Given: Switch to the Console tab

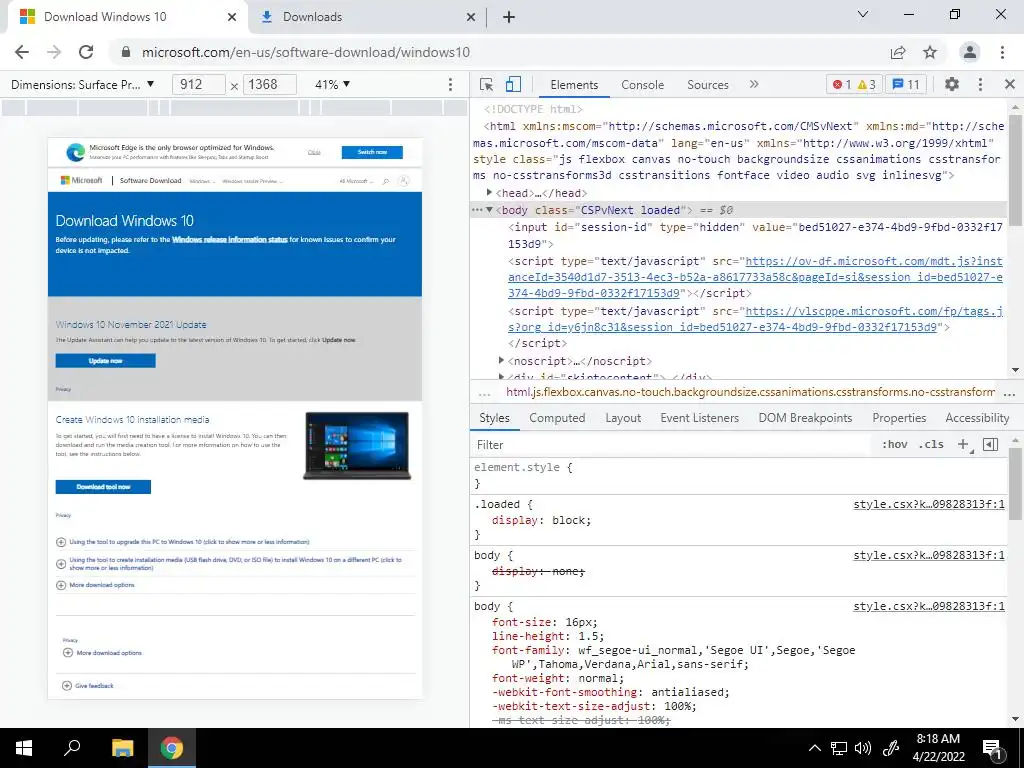Looking at the screenshot, I should coord(643,85).
